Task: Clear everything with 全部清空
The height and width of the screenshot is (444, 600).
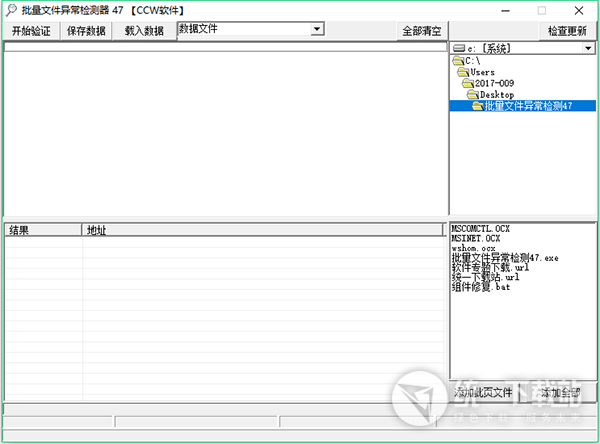Action: [x=421, y=31]
